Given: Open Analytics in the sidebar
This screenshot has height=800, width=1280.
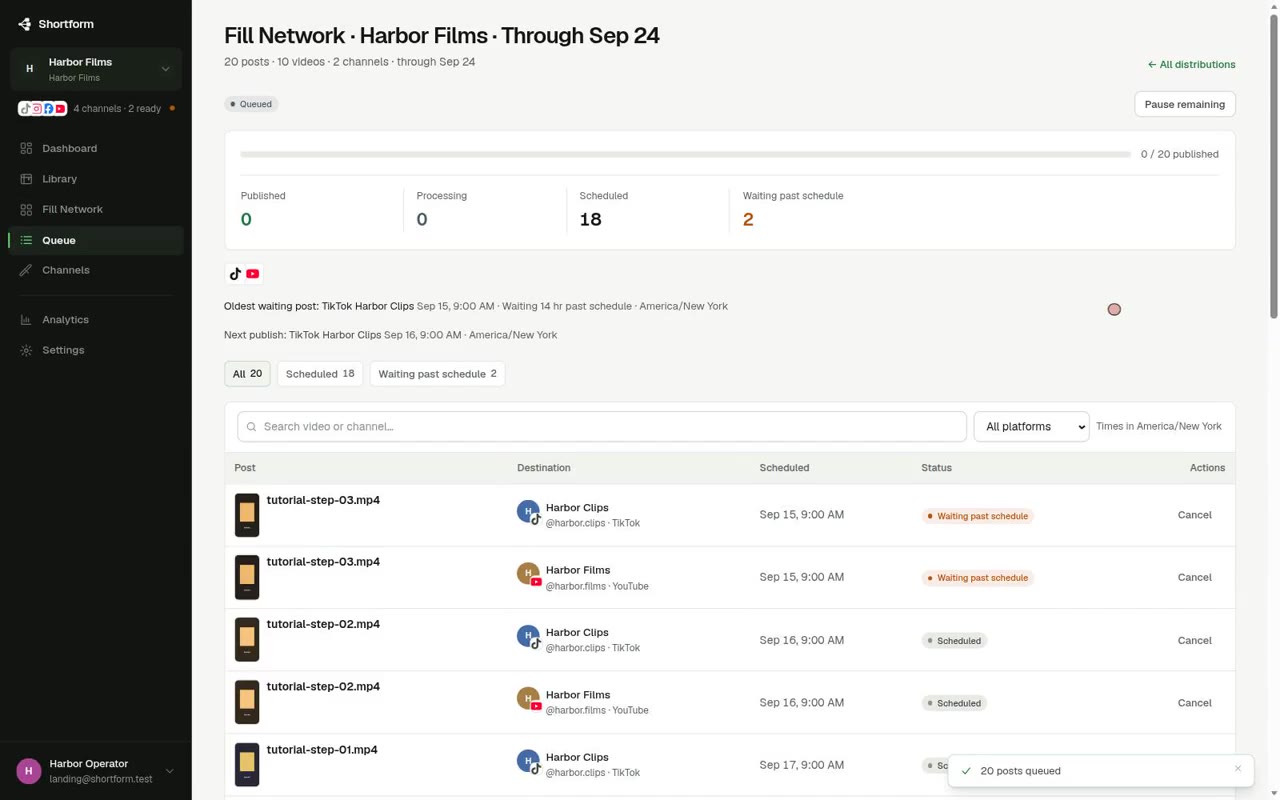Looking at the screenshot, I should click(x=96, y=320).
